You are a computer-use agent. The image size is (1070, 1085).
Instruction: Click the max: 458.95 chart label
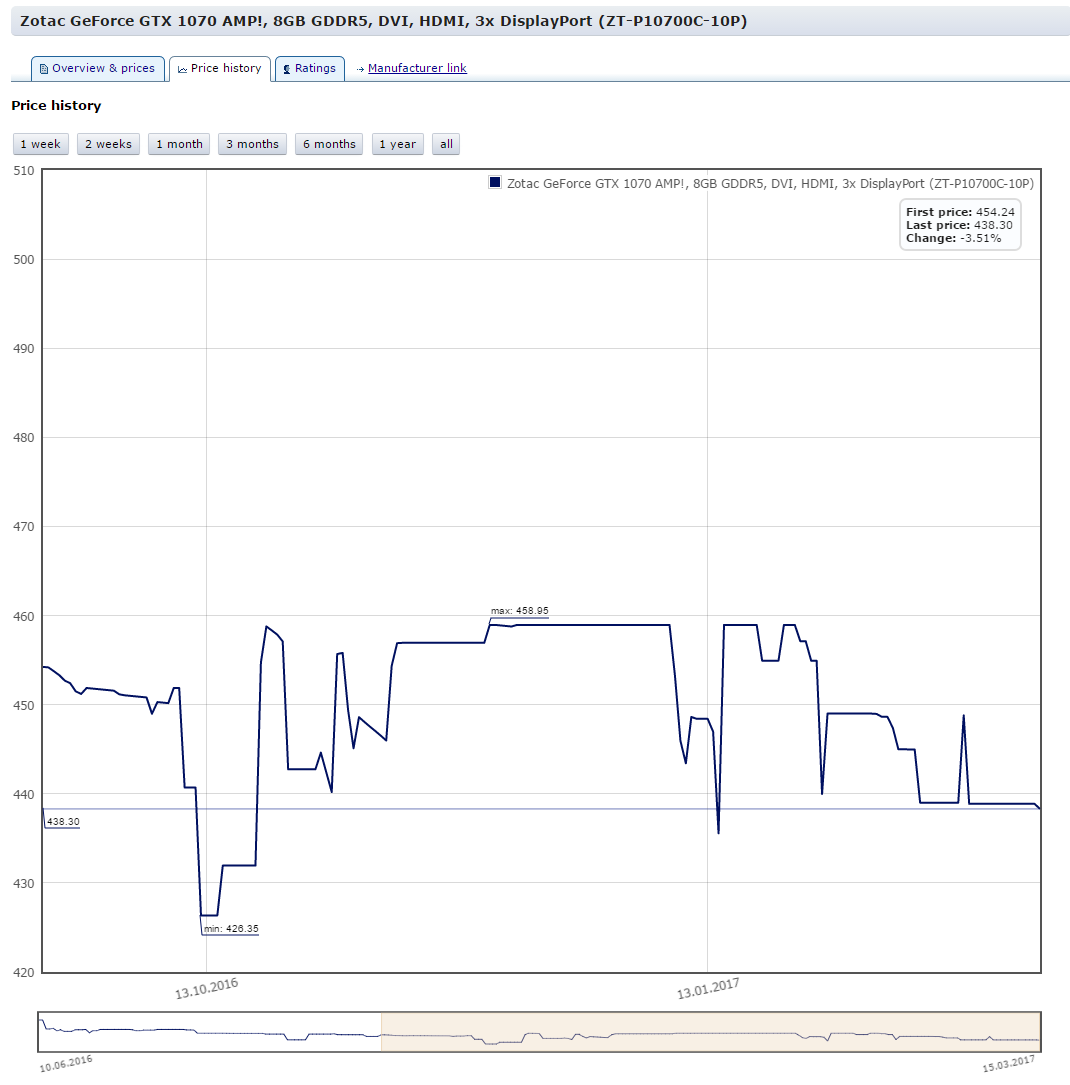520,611
